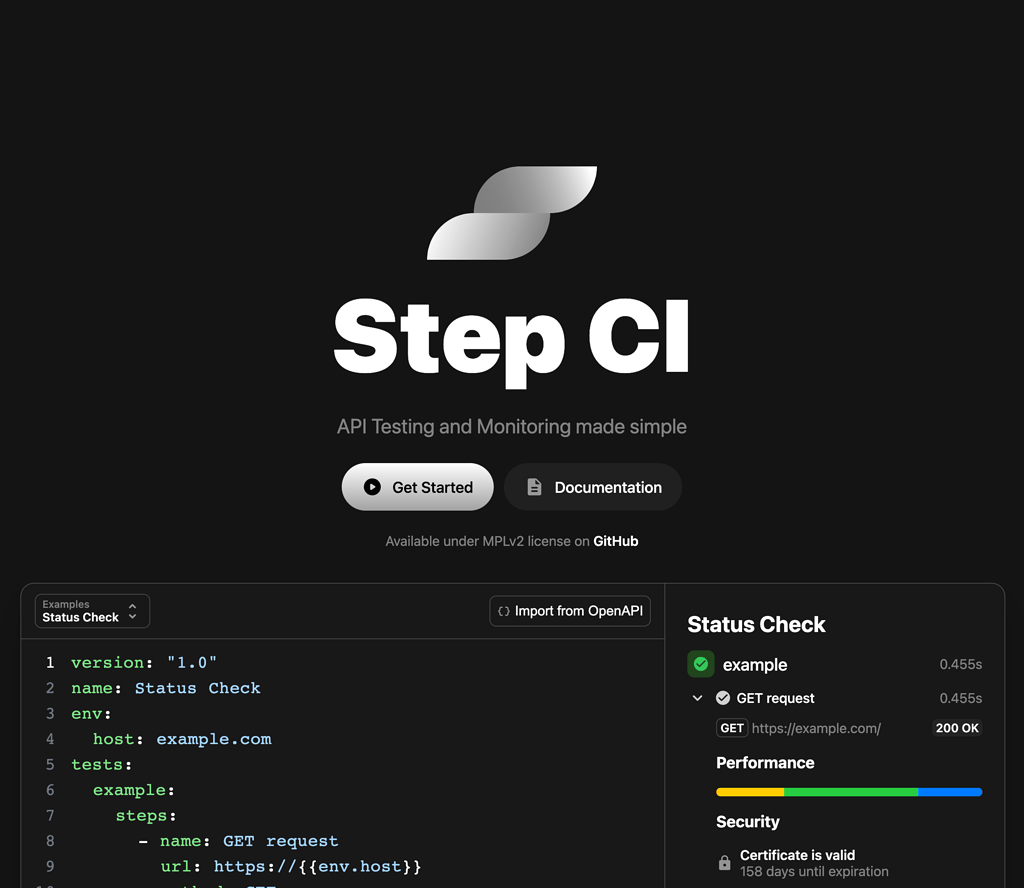Open the Examples dropdown showing Status Check
The height and width of the screenshot is (888, 1024).
coord(91,611)
